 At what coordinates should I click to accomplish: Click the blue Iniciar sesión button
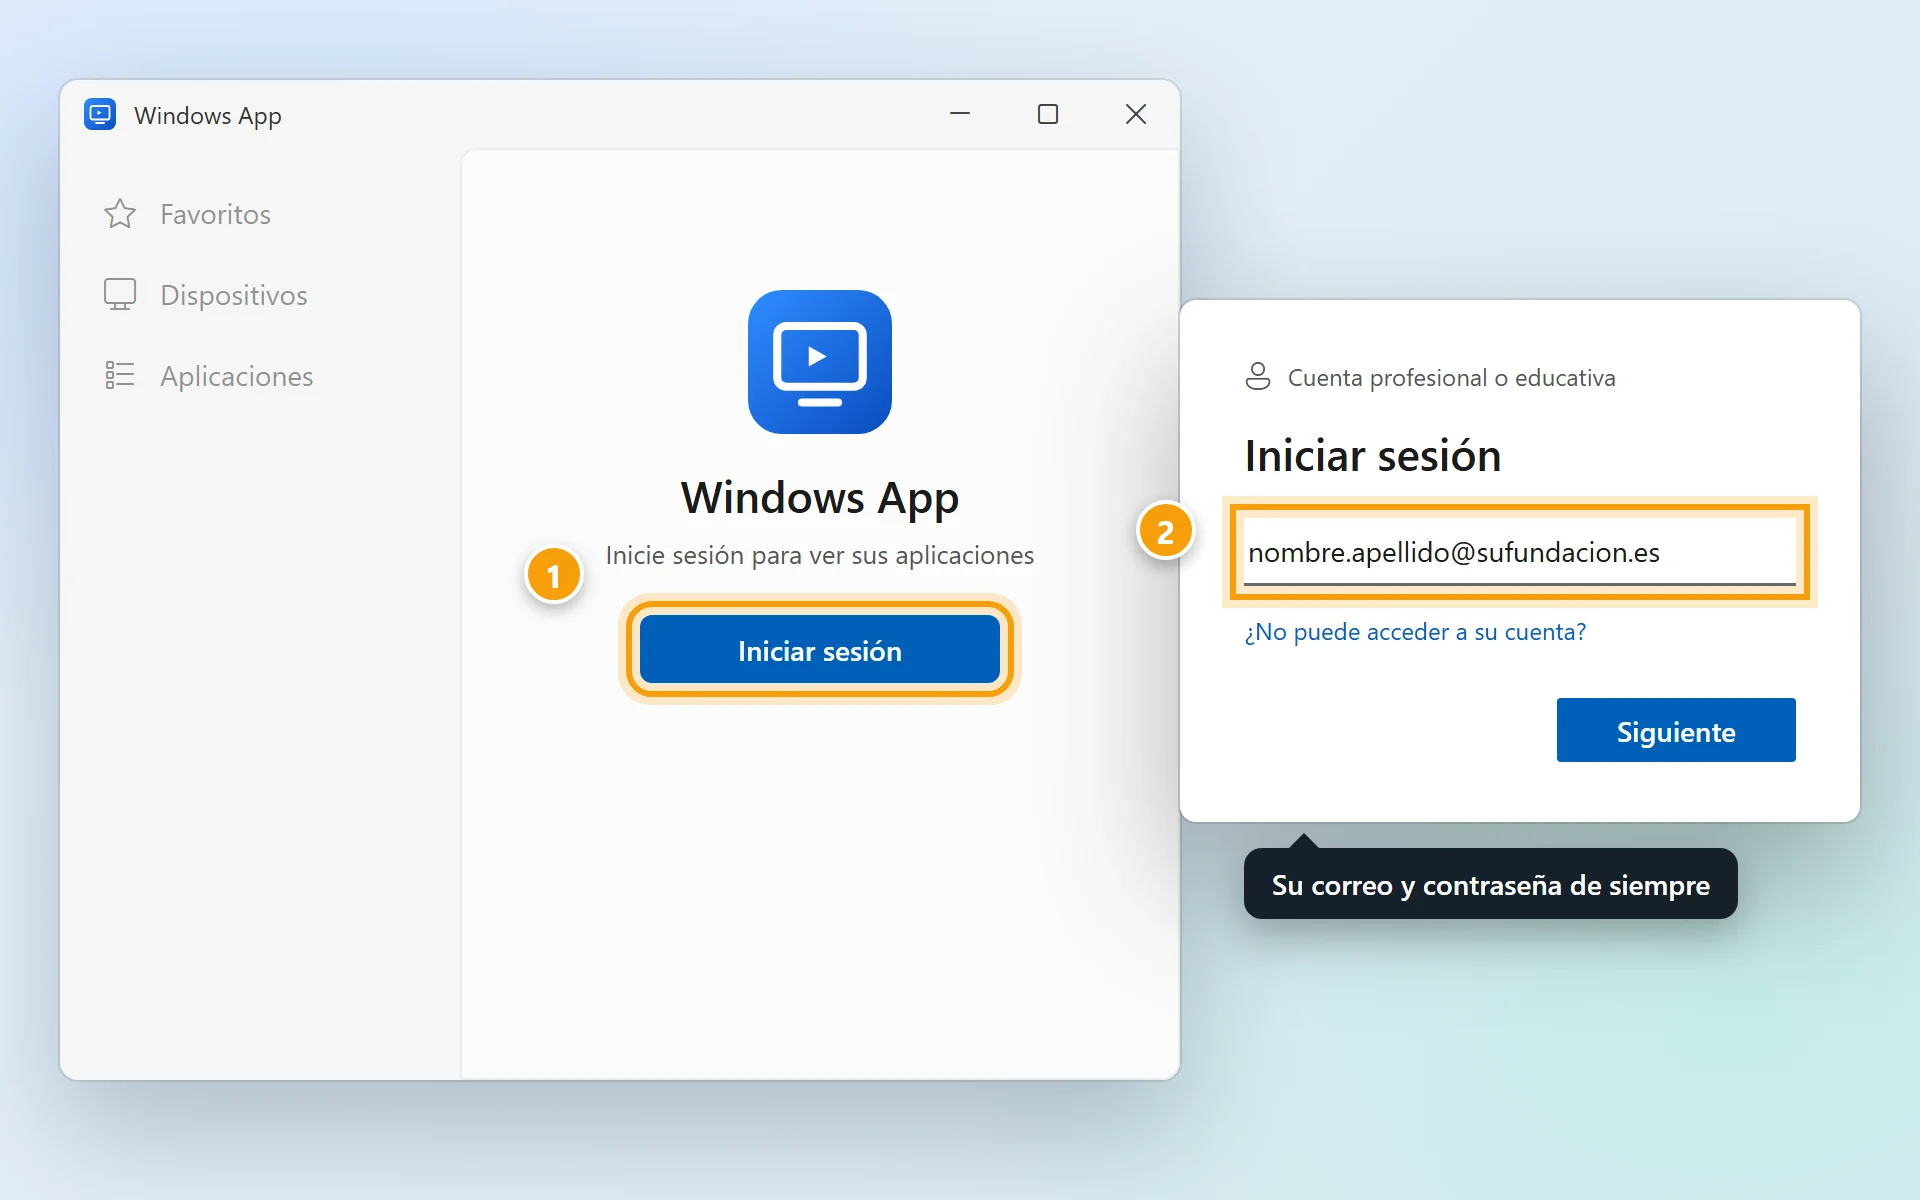820,651
